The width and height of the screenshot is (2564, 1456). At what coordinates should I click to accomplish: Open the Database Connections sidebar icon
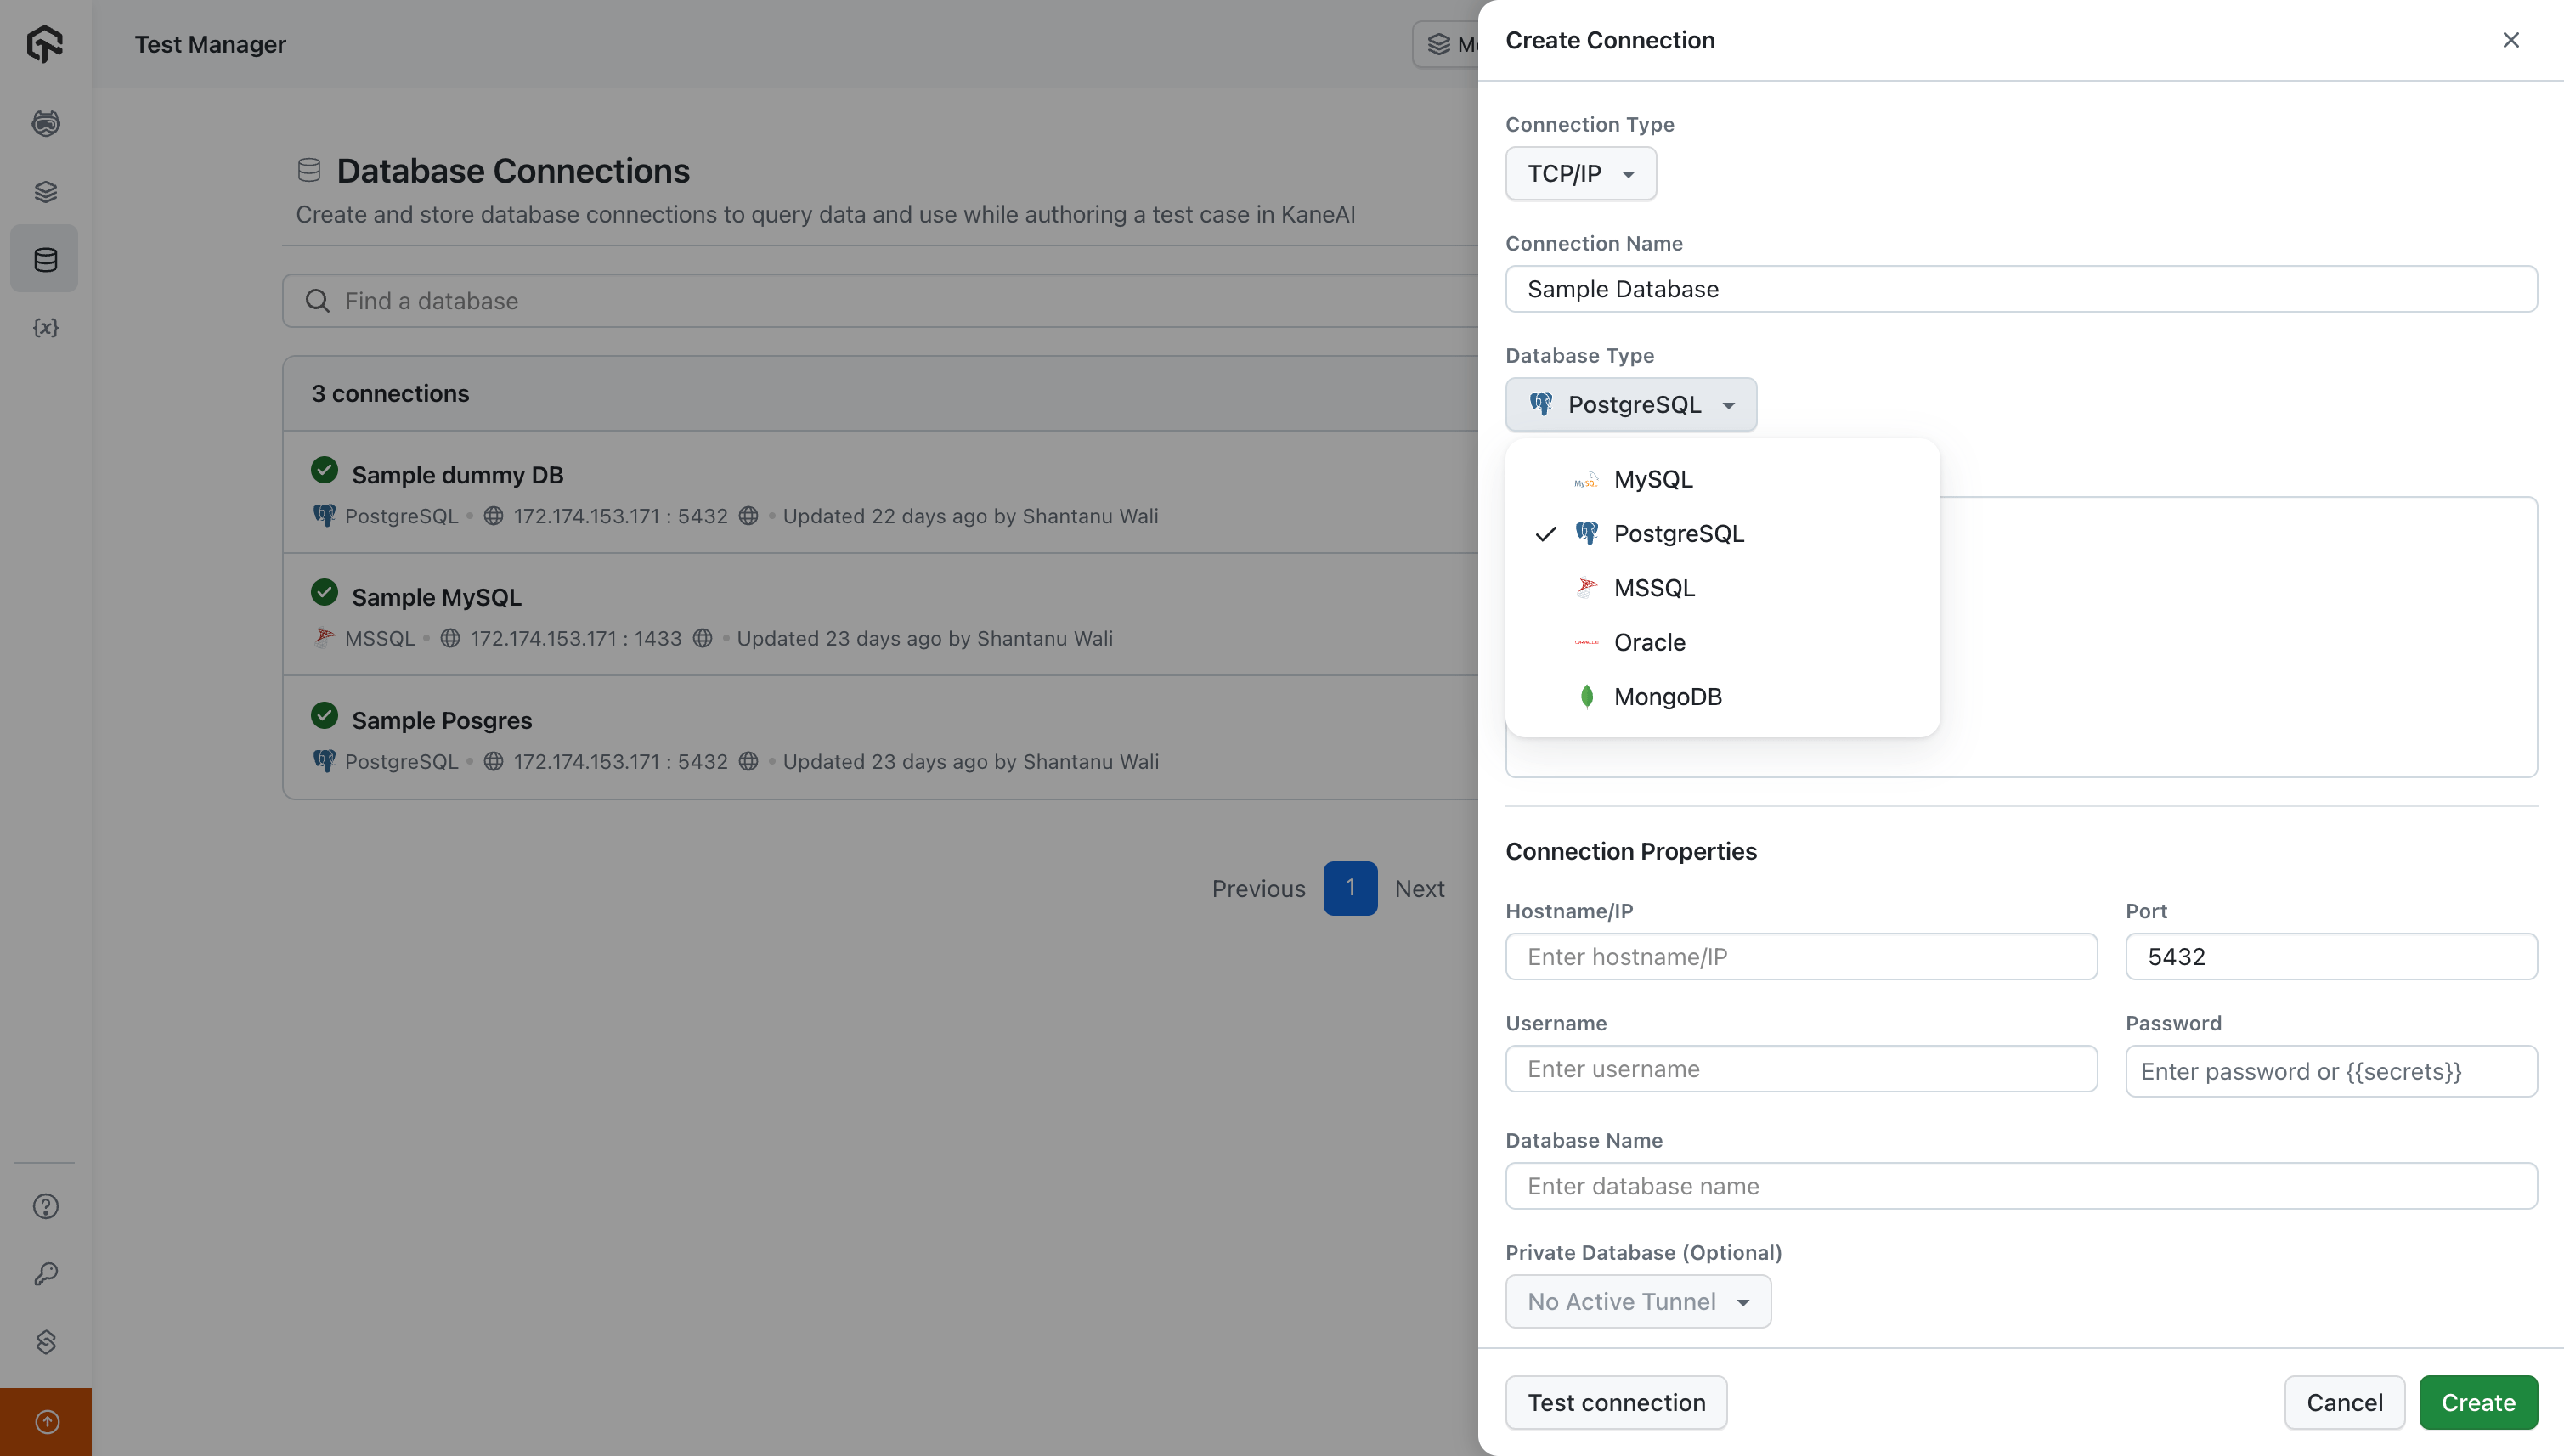[45, 259]
